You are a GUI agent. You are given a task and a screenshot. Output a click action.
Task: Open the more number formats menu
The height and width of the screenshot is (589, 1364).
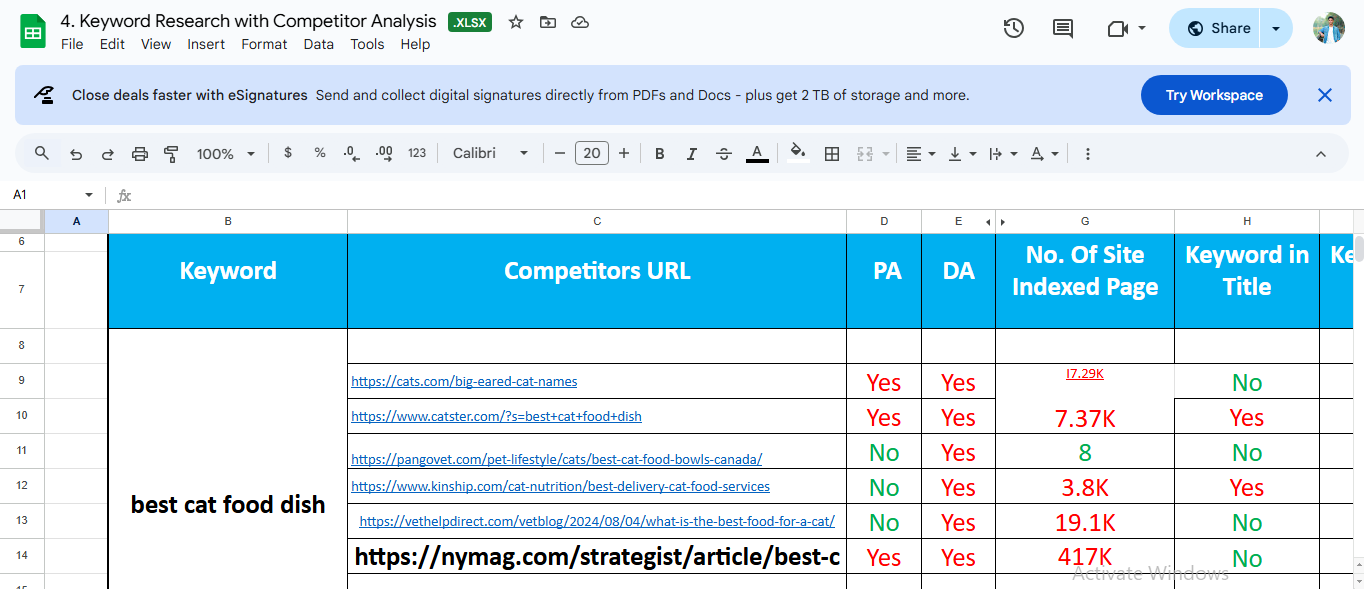(x=417, y=153)
